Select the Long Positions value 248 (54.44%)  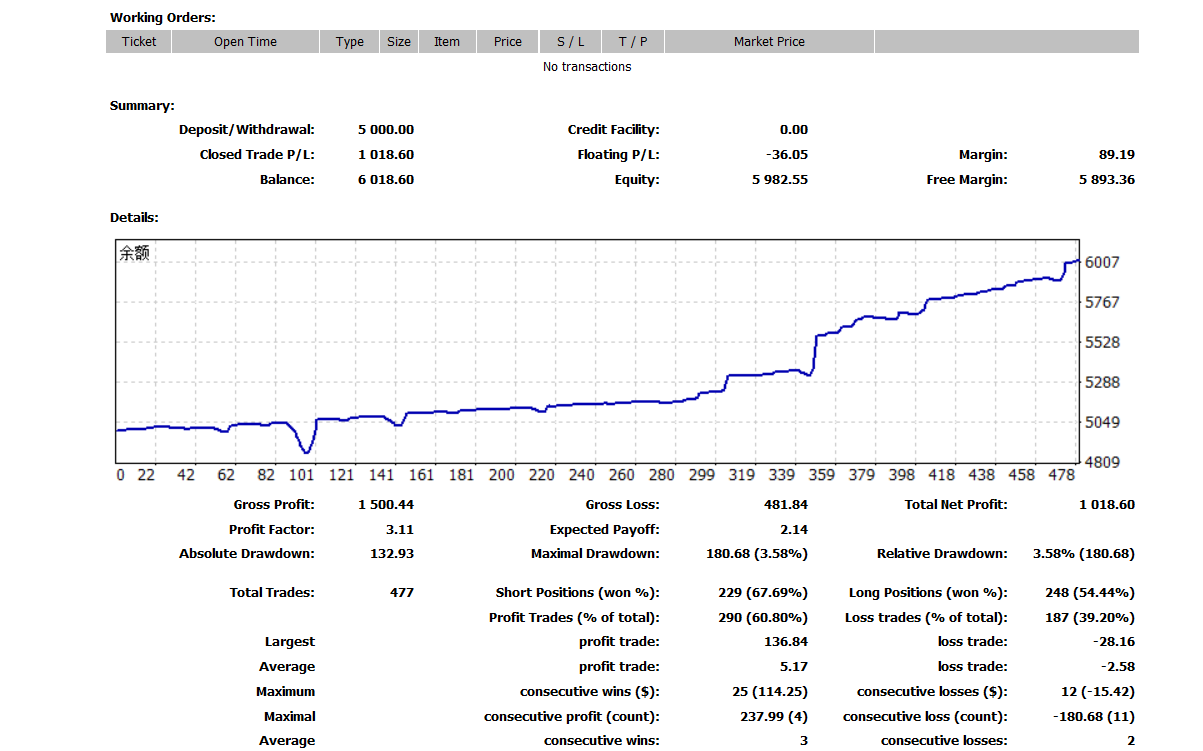(x=1090, y=592)
